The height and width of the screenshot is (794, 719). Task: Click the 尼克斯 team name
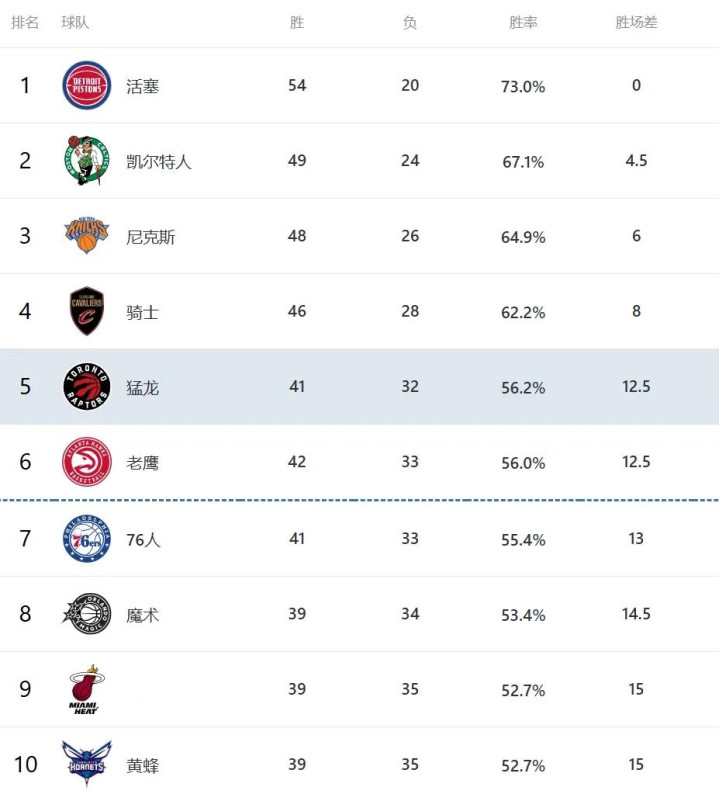click(151, 237)
